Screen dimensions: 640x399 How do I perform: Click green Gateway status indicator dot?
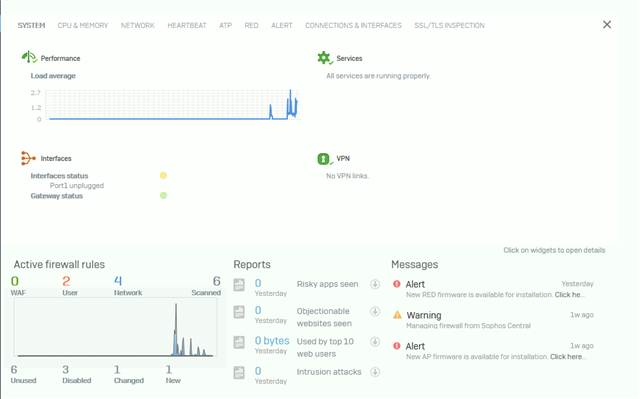point(163,195)
